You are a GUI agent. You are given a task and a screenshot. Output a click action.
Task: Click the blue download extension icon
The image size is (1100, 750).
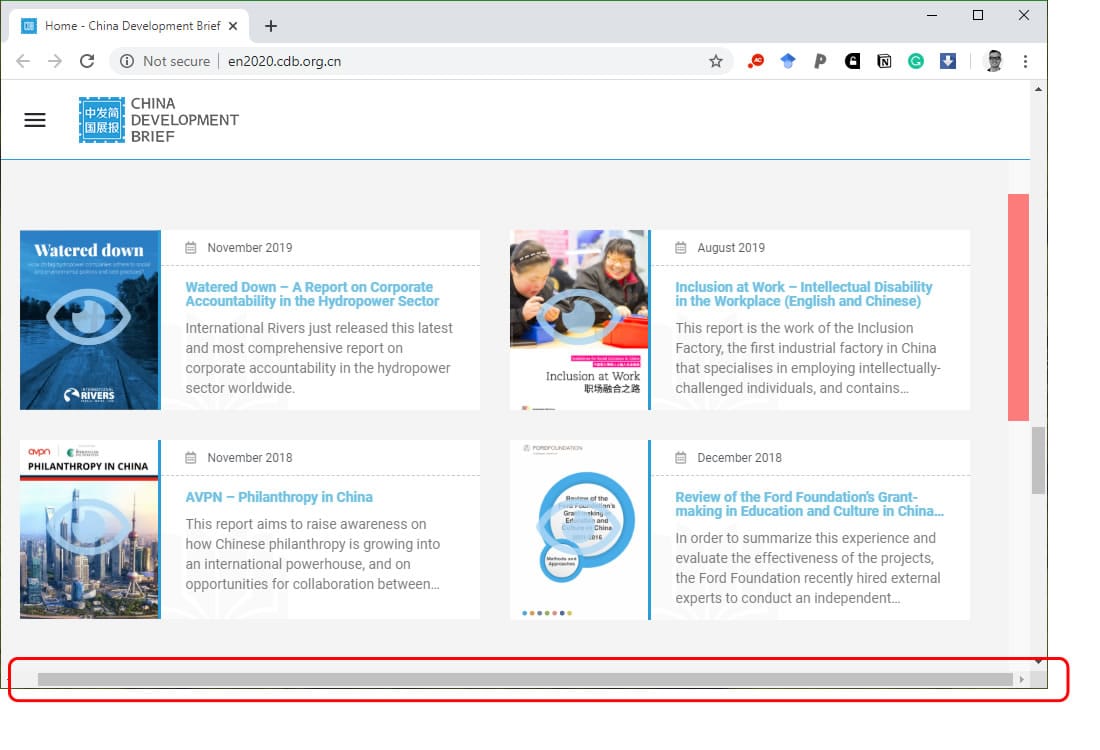(947, 61)
